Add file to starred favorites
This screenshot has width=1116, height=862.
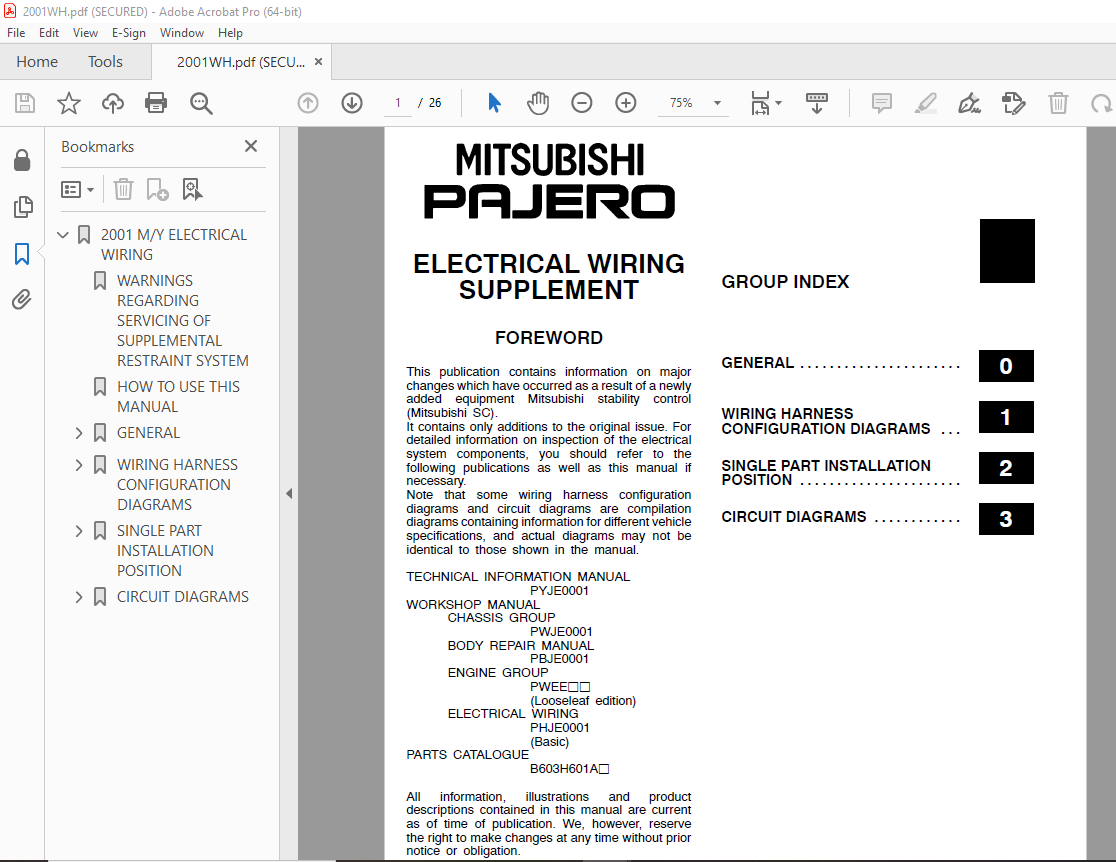pyautogui.click(x=69, y=103)
